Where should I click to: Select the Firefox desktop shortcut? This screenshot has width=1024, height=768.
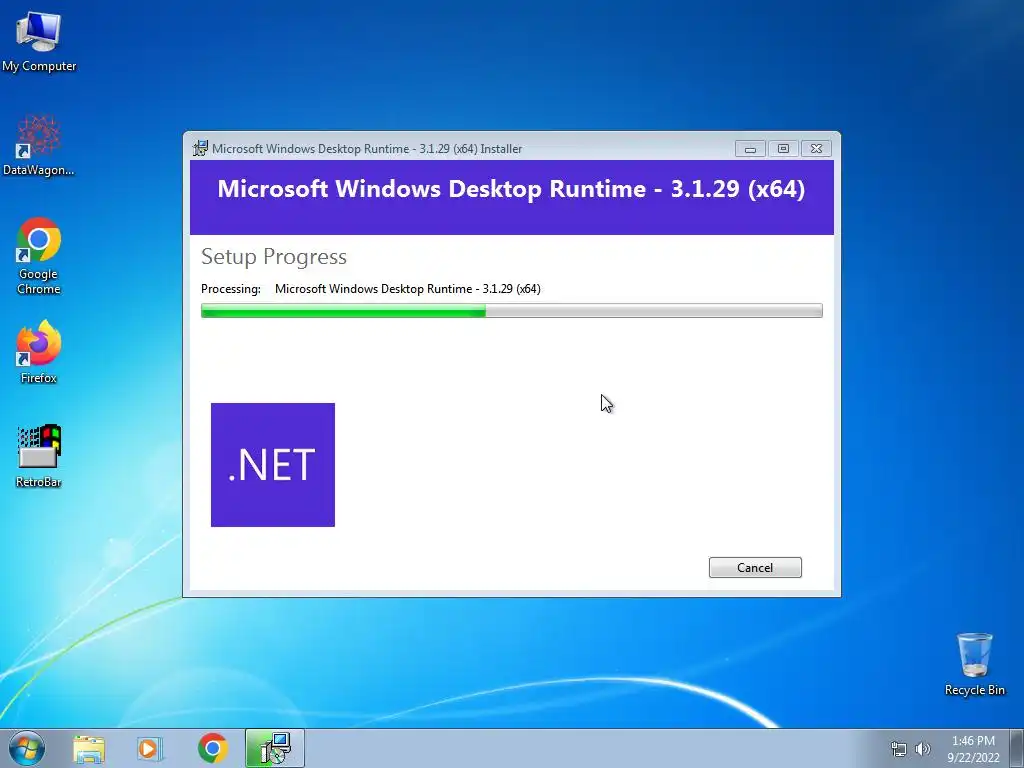[x=39, y=352]
